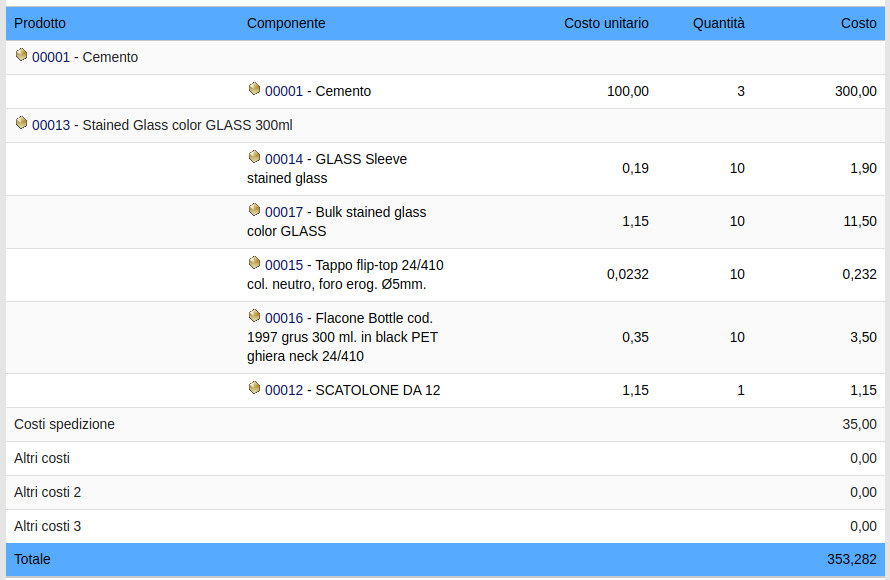This screenshot has height=580, width=890.
Task: Click the icon beside 00017 Bulk stained glass
Action: click(254, 211)
